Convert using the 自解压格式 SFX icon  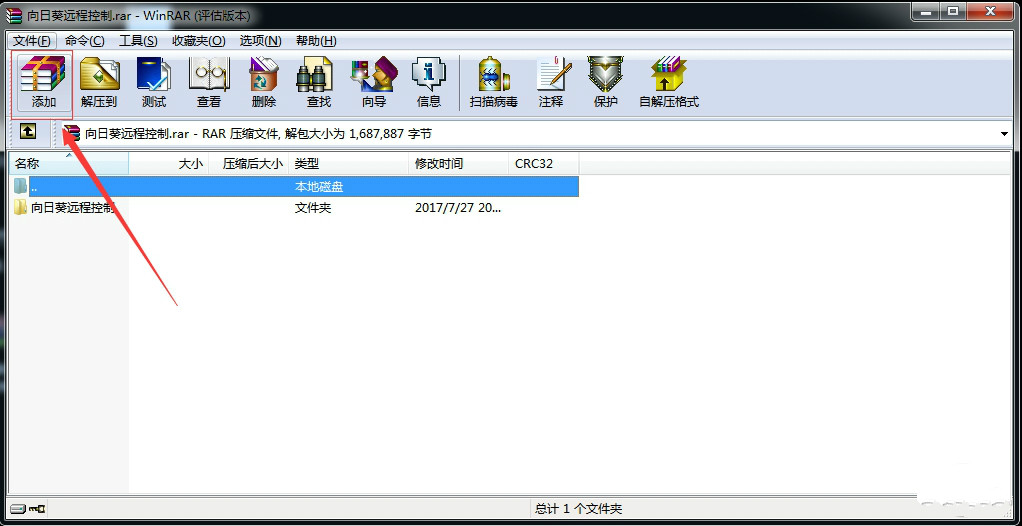[x=669, y=83]
